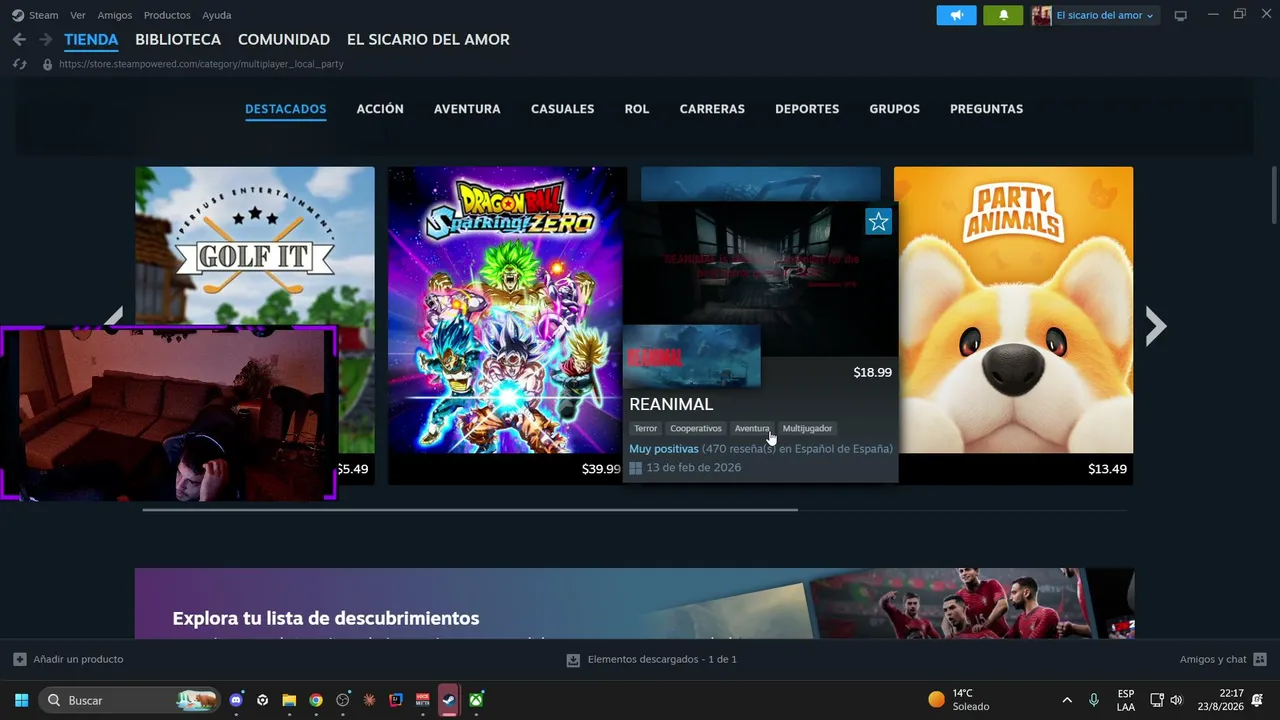Click the Windows taskbar Buscar search box

[x=129, y=700]
